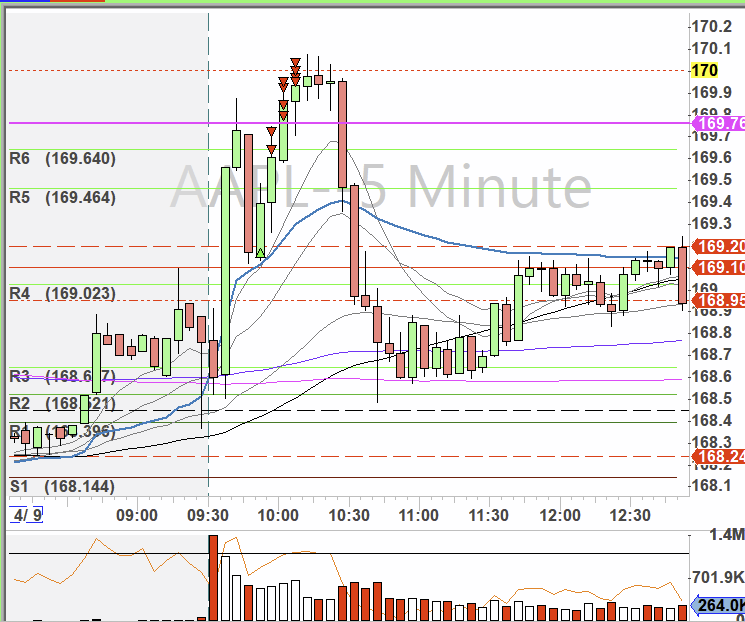Click the 1.4M volume scale label
This screenshot has width=745, height=622.
718,536
